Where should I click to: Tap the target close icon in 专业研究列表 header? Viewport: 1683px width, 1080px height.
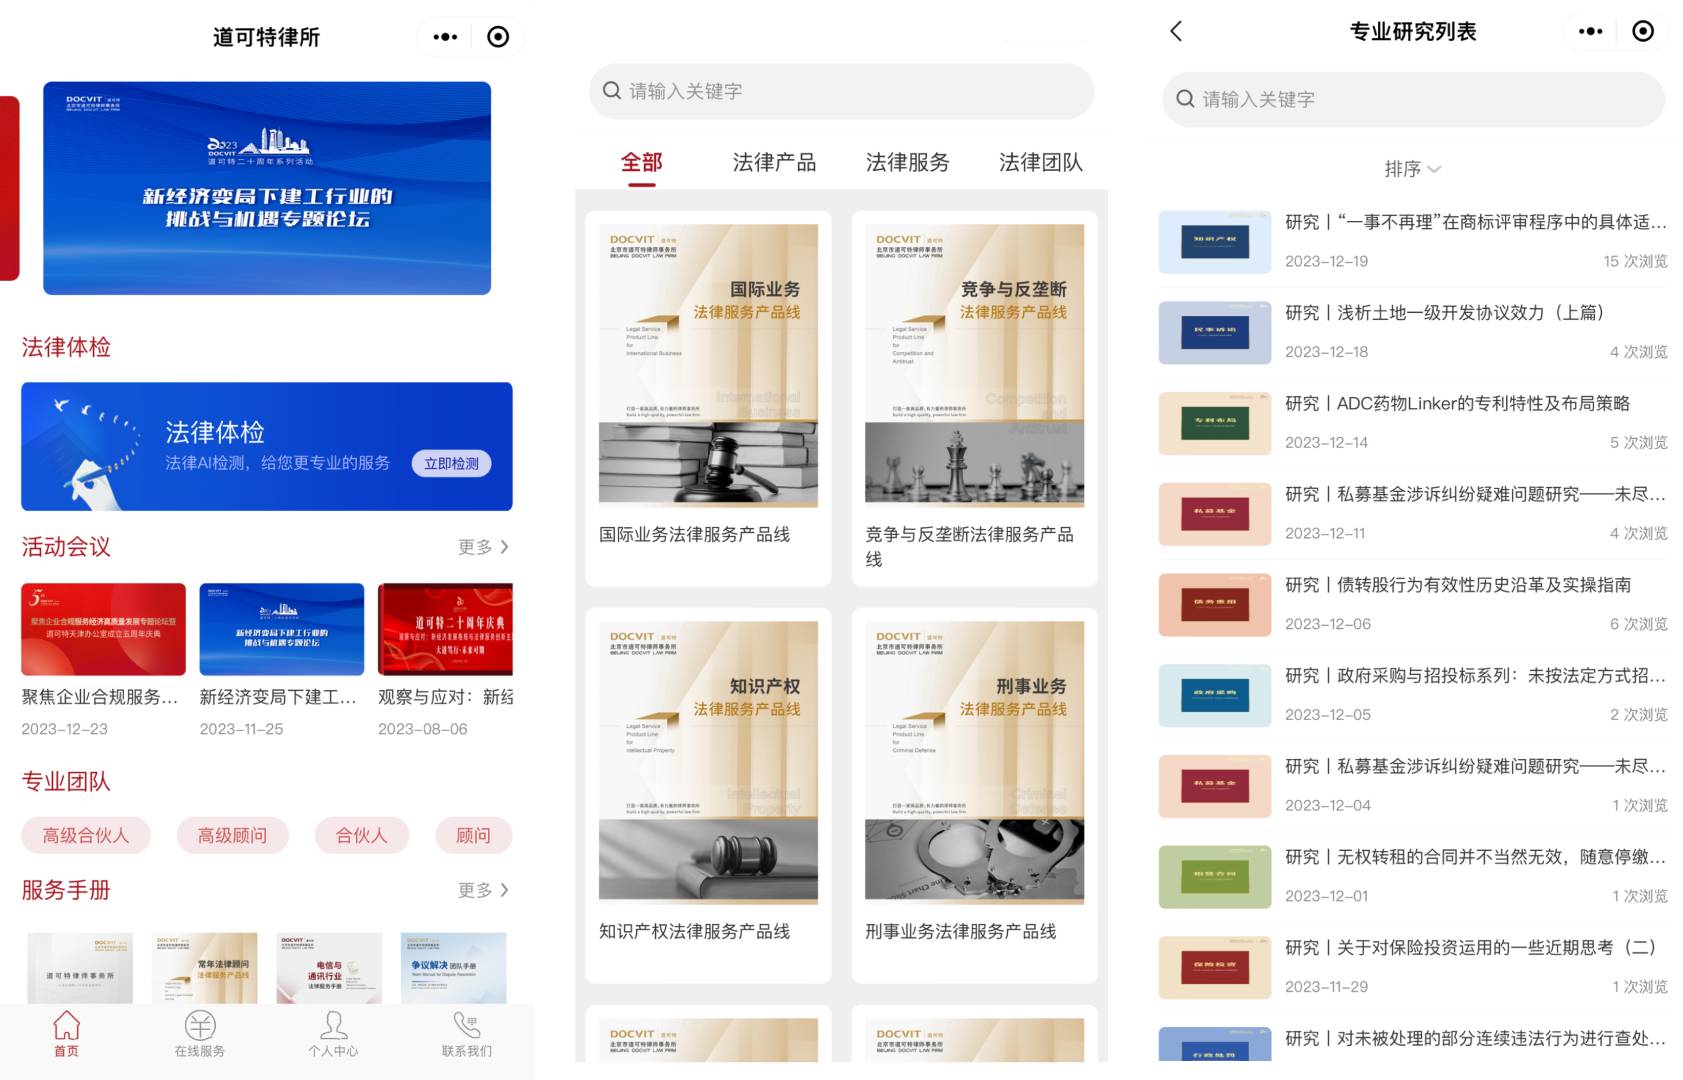pos(1643,31)
